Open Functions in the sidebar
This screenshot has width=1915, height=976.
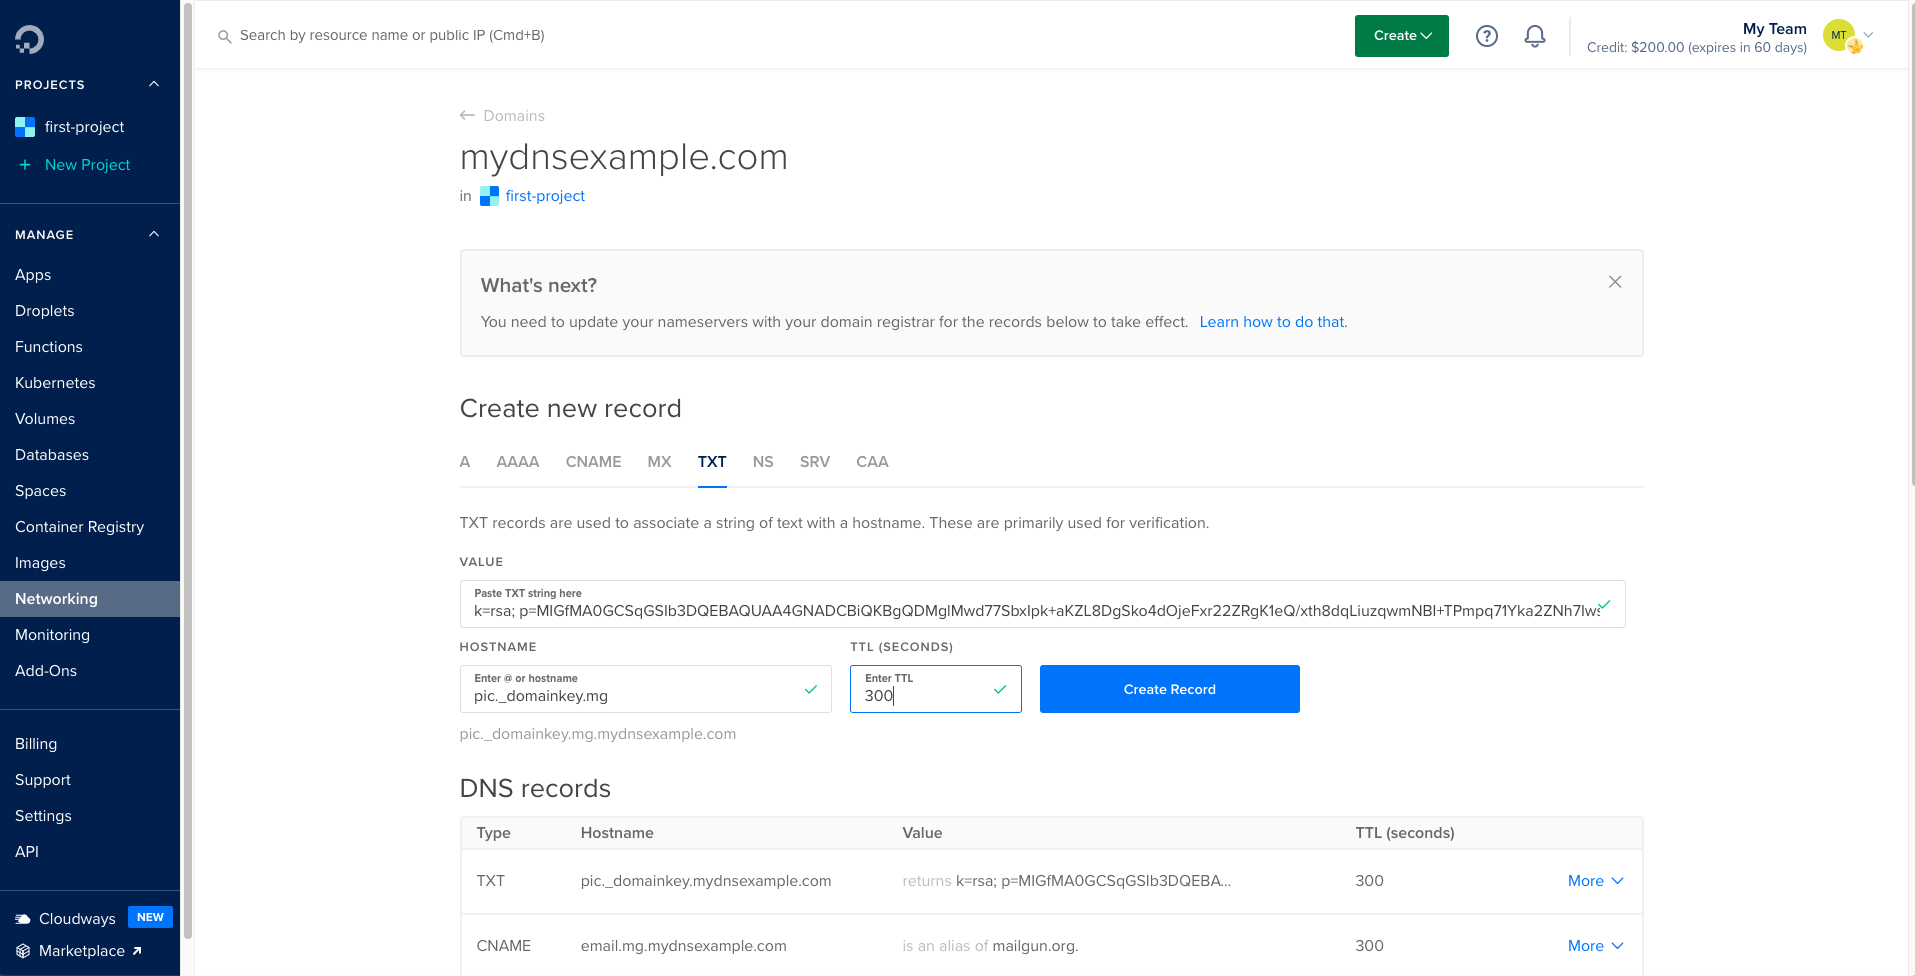pyautogui.click(x=49, y=347)
